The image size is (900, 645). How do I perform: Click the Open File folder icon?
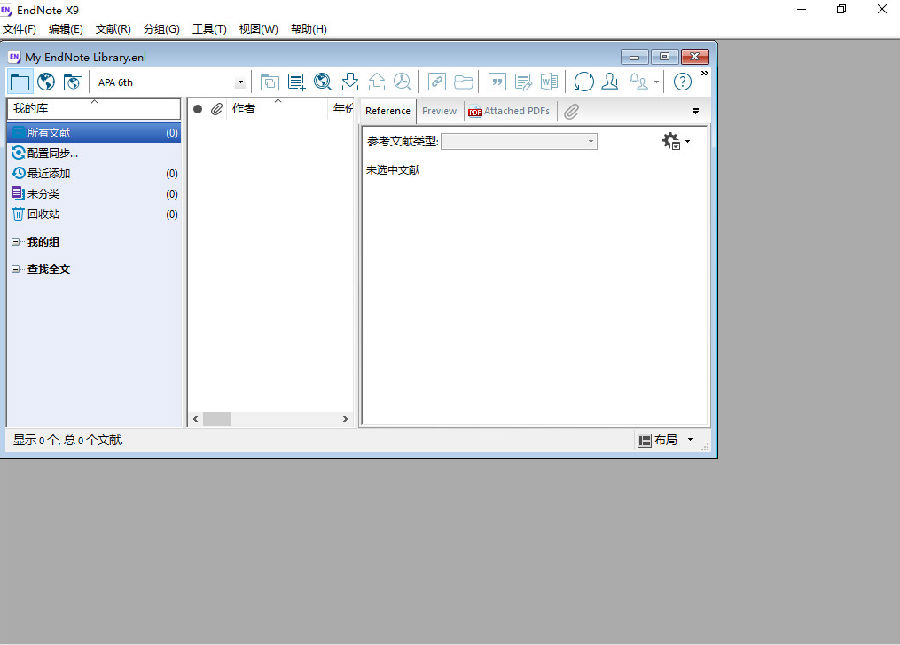click(463, 82)
